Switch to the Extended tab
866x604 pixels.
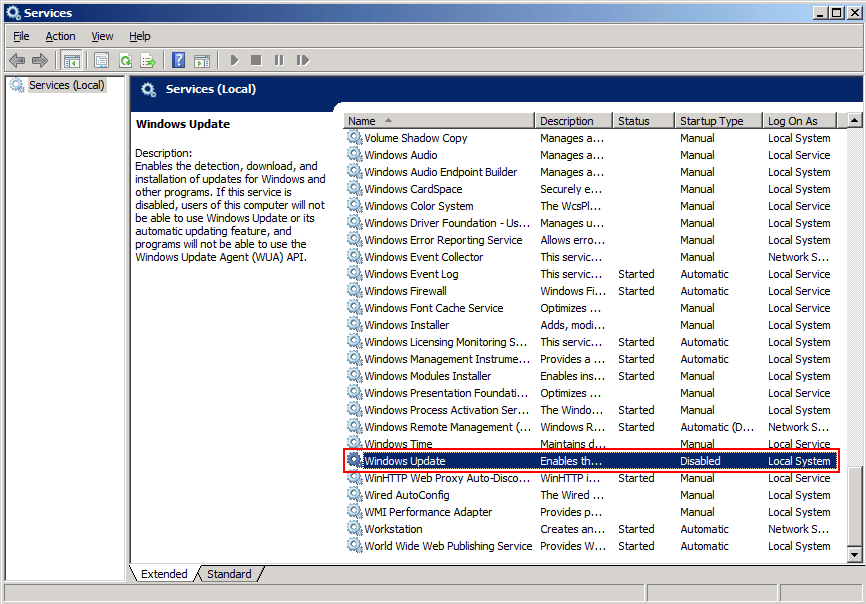pos(164,574)
